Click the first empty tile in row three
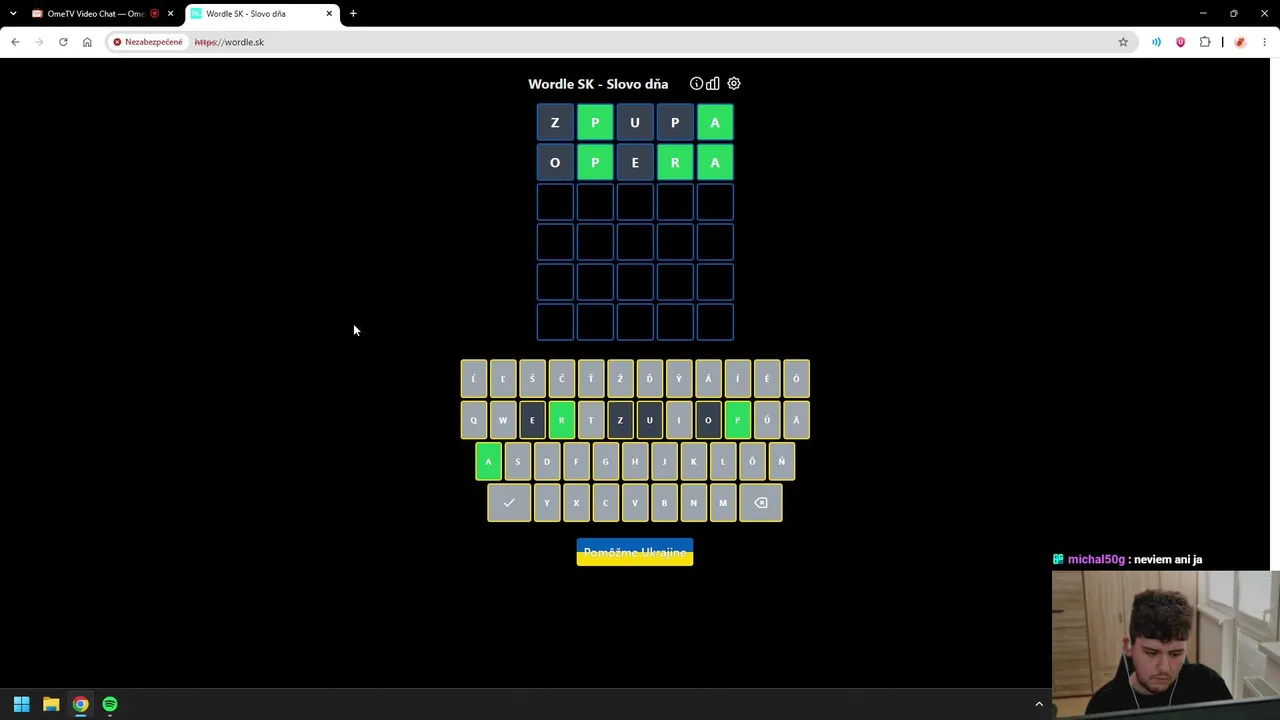The width and height of the screenshot is (1280, 720). pos(555,203)
